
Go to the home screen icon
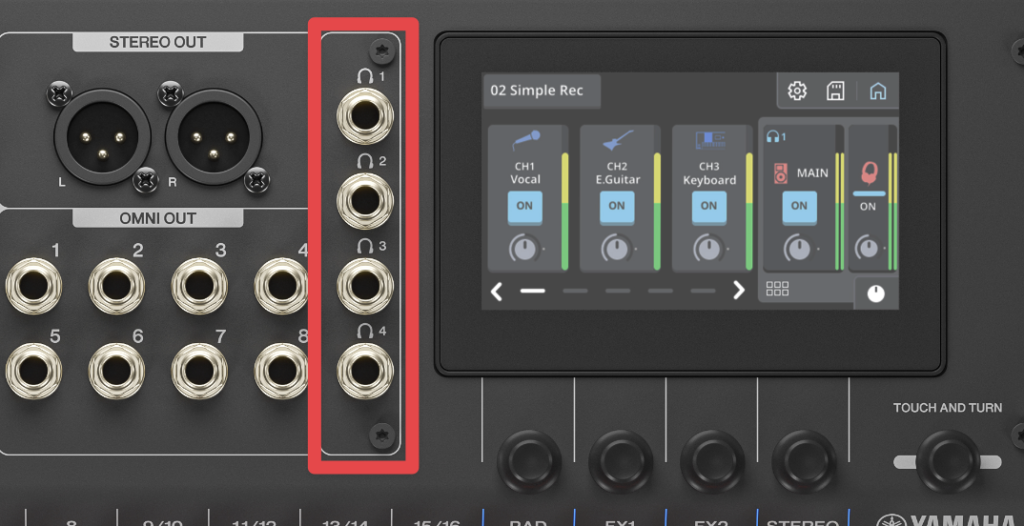877,91
